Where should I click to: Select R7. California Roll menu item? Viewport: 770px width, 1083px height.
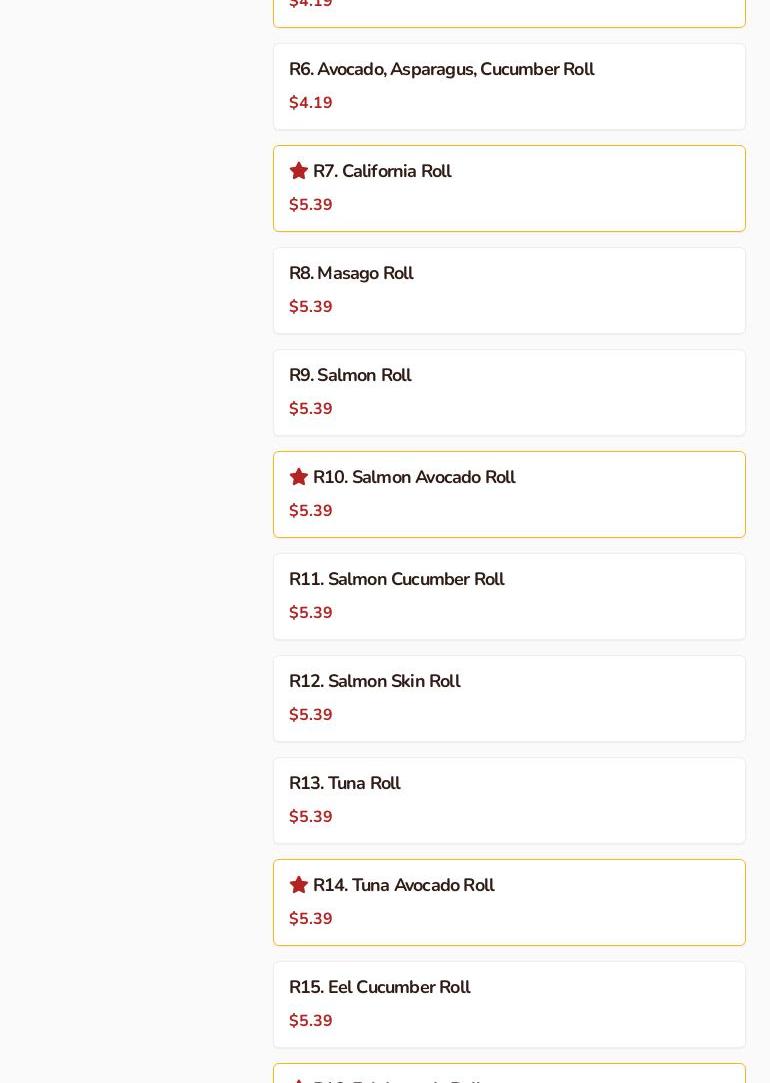coord(382,172)
